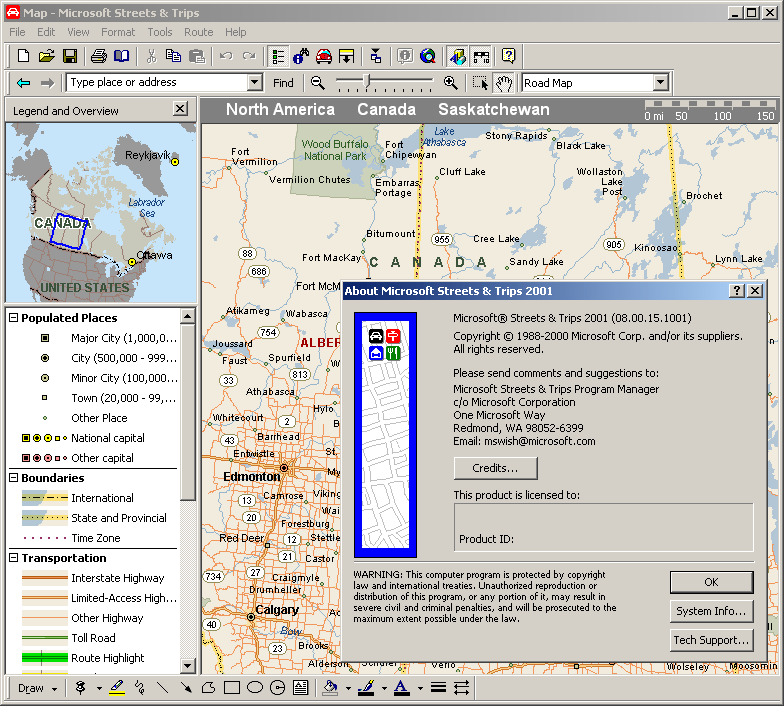Click the arrow style icon in Draw toolbar
Image resolution: width=784 pixels, height=706 pixels.
(462, 688)
